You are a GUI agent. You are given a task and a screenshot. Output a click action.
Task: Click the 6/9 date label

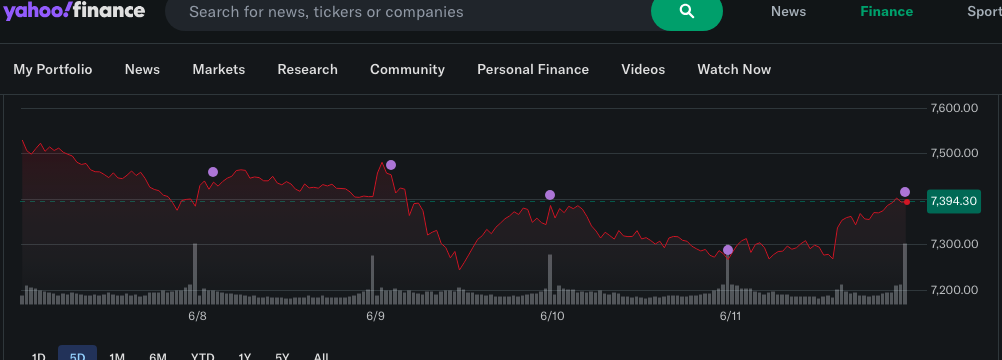[376, 317]
